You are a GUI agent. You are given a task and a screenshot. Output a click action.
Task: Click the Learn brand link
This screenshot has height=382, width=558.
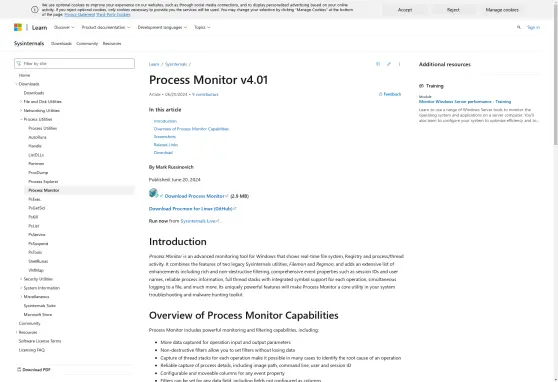click(39, 28)
